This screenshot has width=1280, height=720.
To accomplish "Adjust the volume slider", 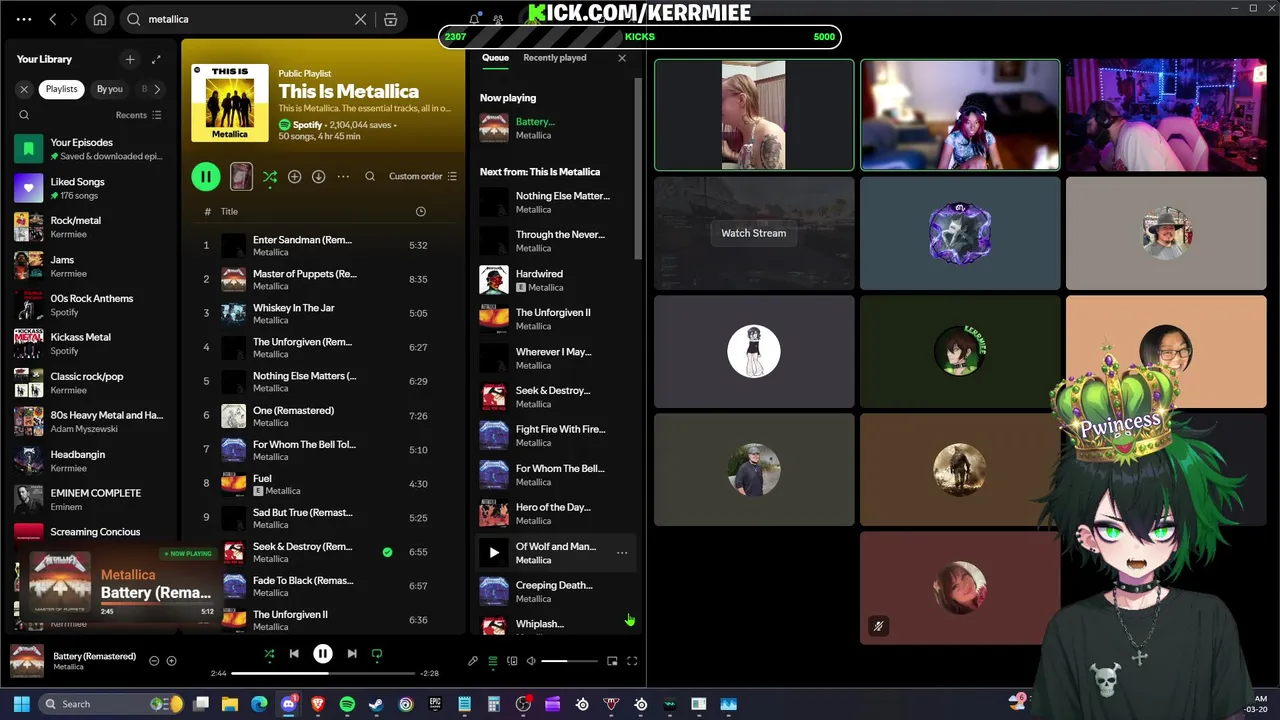I will click(570, 661).
